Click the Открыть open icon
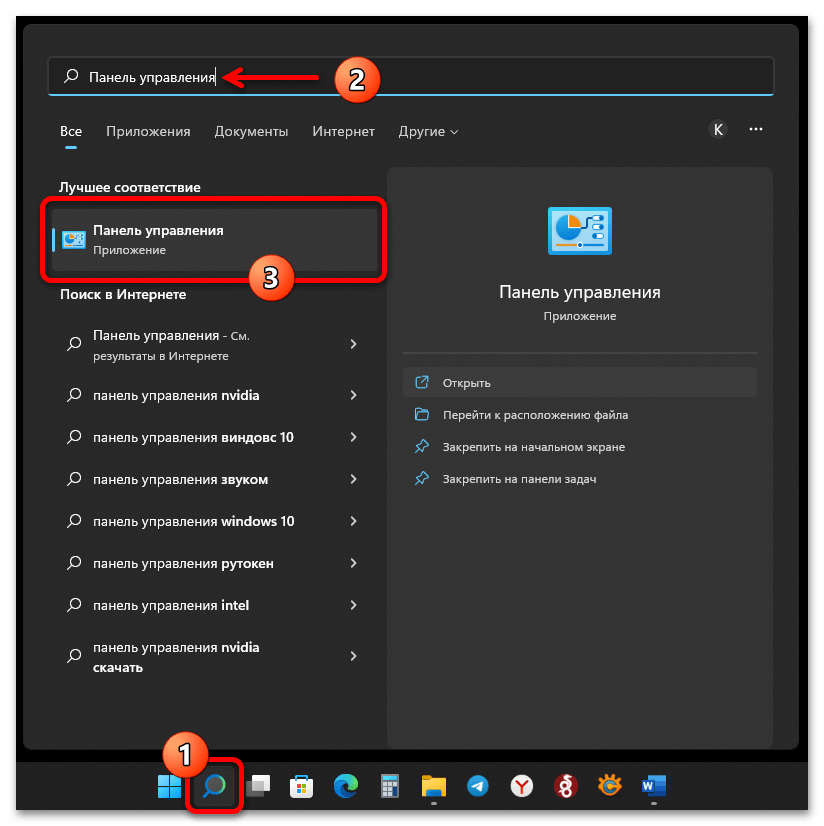Screen dimensions: 824x826 (421, 382)
